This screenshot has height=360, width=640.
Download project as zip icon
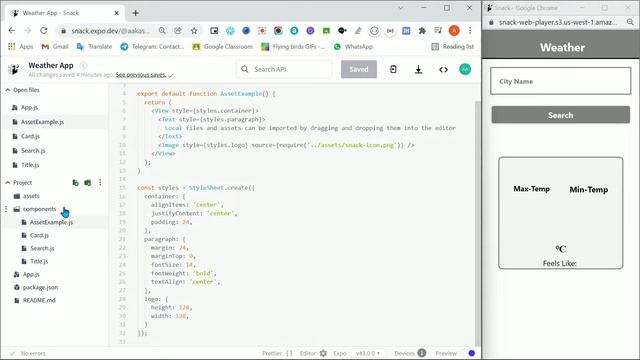pos(418,69)
